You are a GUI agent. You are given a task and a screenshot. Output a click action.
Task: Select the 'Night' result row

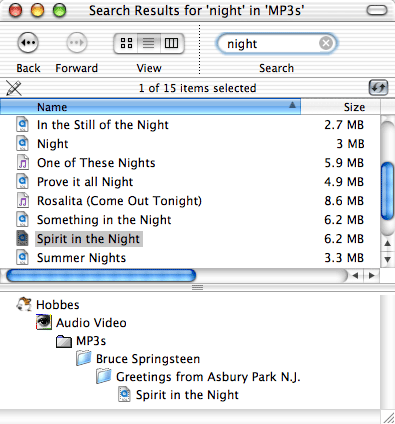tap(190, 144)
